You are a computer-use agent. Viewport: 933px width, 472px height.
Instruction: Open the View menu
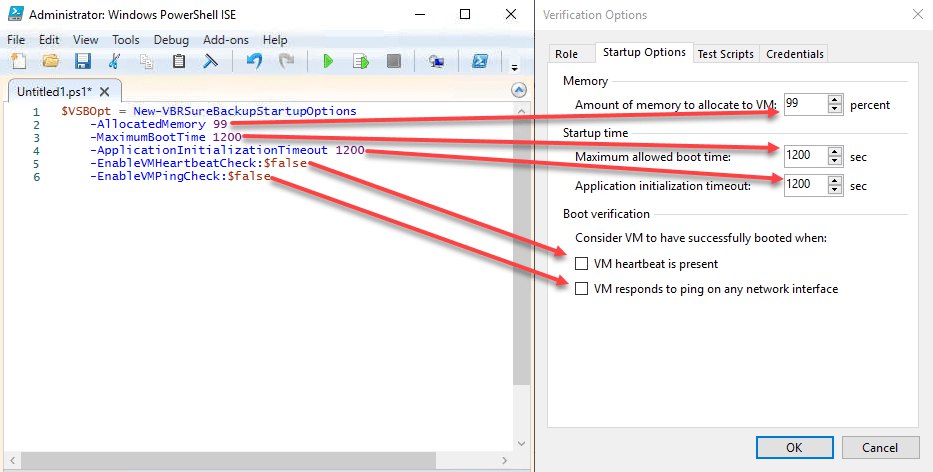coord(86,40)
